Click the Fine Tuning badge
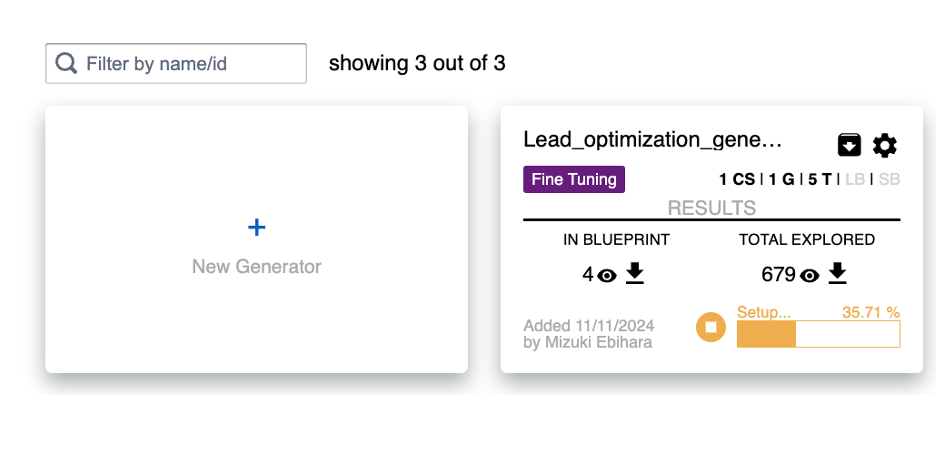 coord(574,180)
